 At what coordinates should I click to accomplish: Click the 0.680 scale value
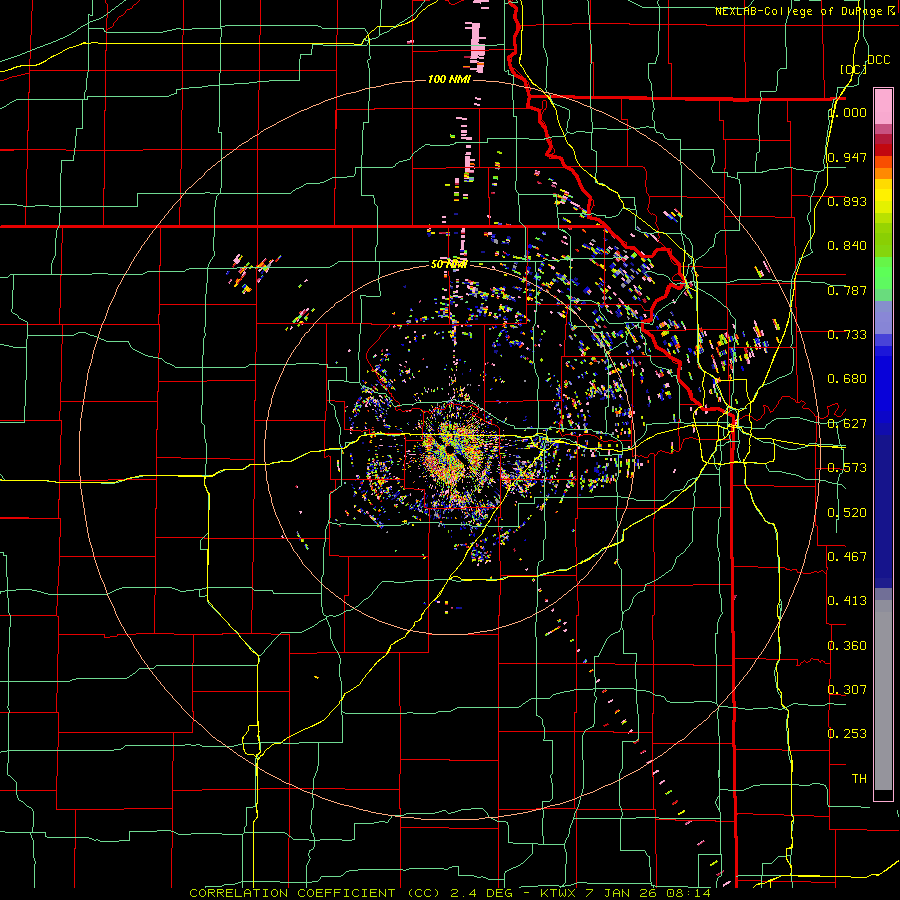point(847,379)
